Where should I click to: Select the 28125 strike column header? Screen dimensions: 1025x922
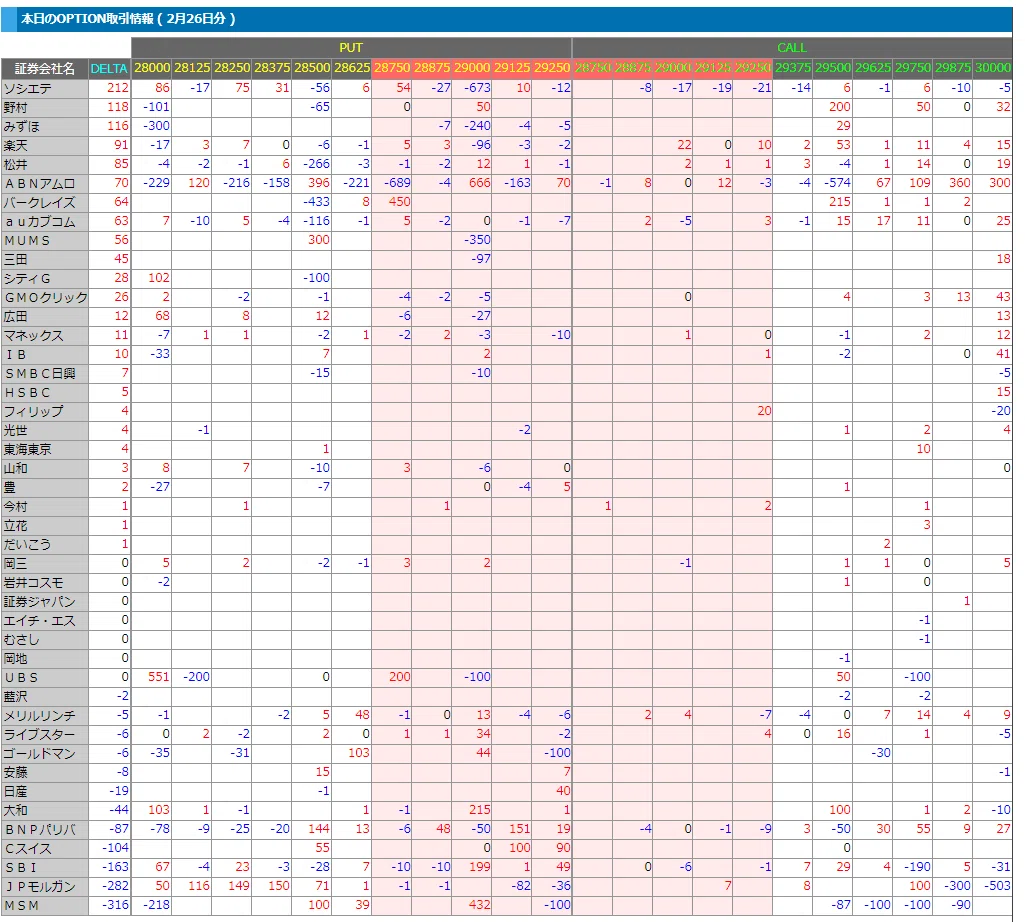[x=192, y=68]
